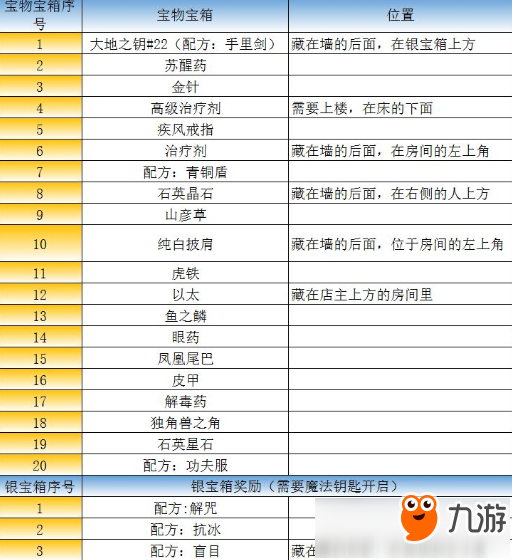This screenshot has height=560, width=512.
Task: Select the '治疗剂' cell in row 6
Action: (x=185, y=151)
